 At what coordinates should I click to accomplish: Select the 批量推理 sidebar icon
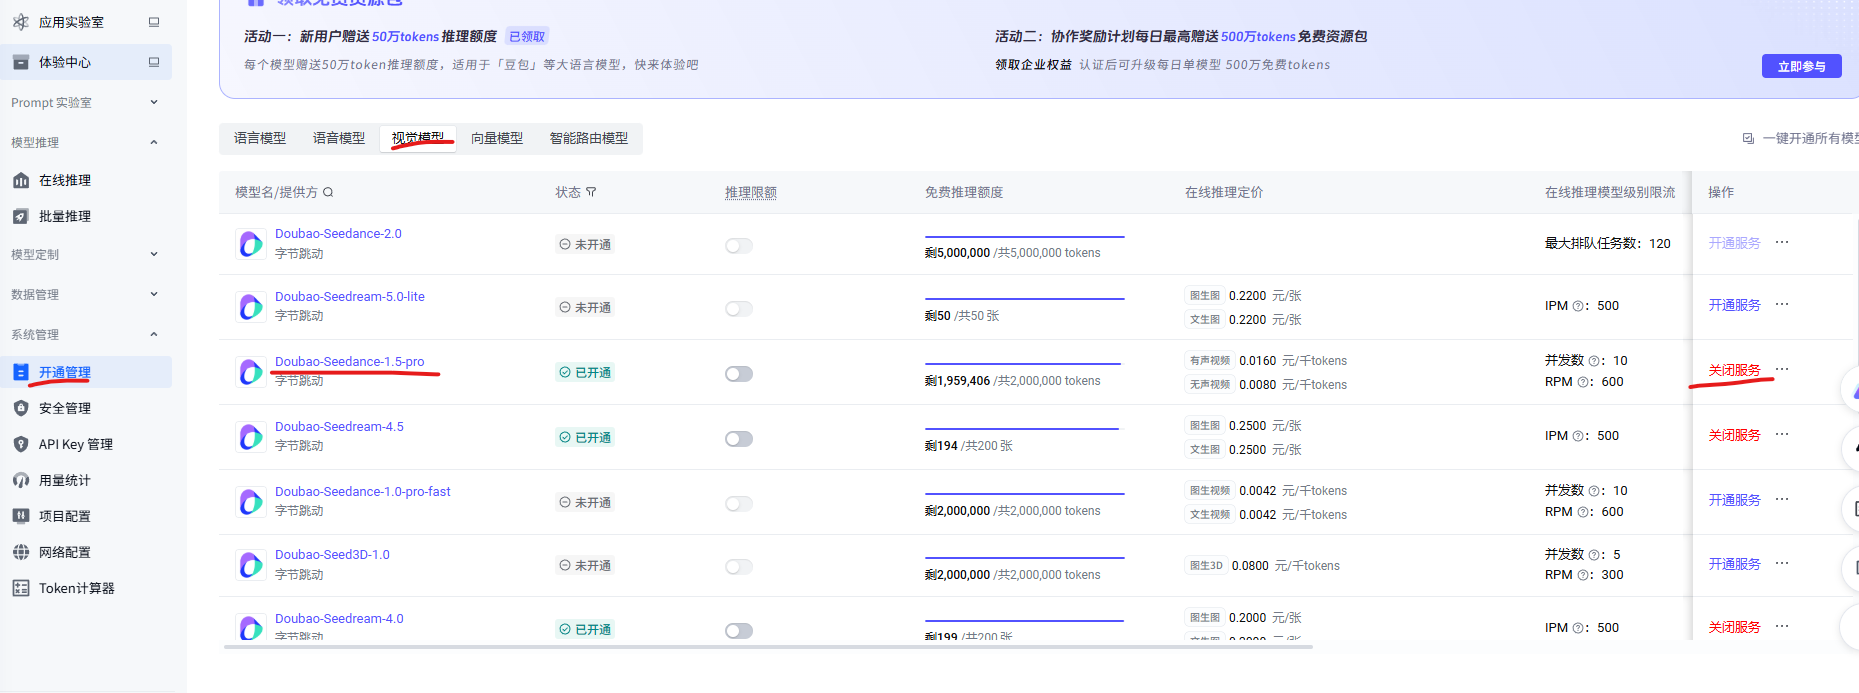[x=21, y=217]
